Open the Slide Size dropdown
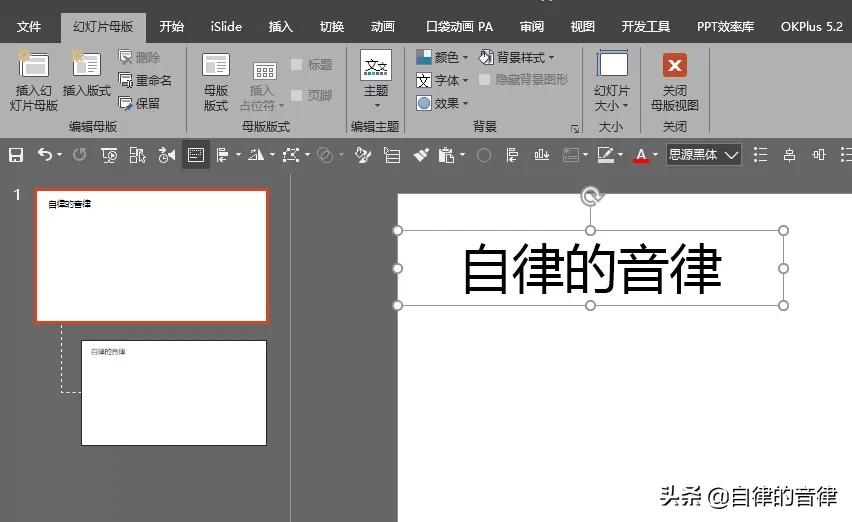 611,81
